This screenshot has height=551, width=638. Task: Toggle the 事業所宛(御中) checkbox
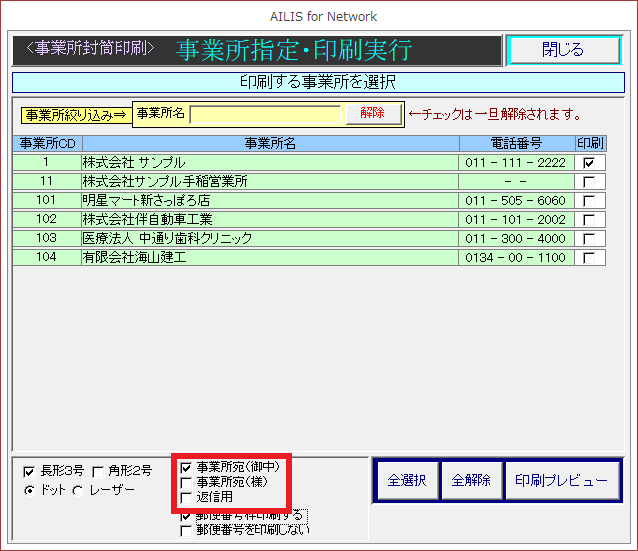pyautogui.click(x=186, y=467)
